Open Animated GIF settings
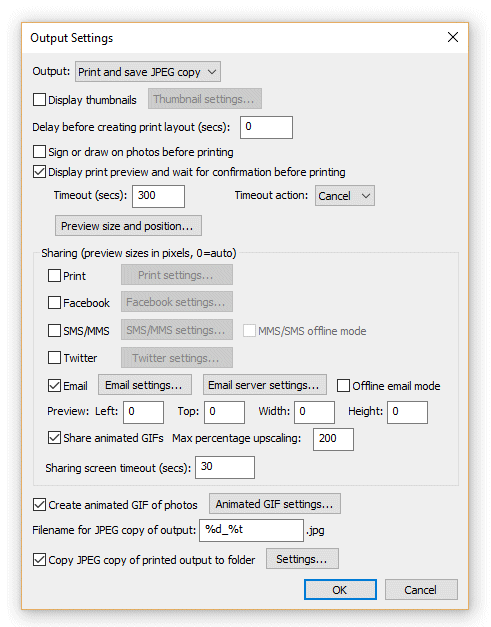Image resolution: width=491 pixels, height=627 pixels. coord(275,504)
